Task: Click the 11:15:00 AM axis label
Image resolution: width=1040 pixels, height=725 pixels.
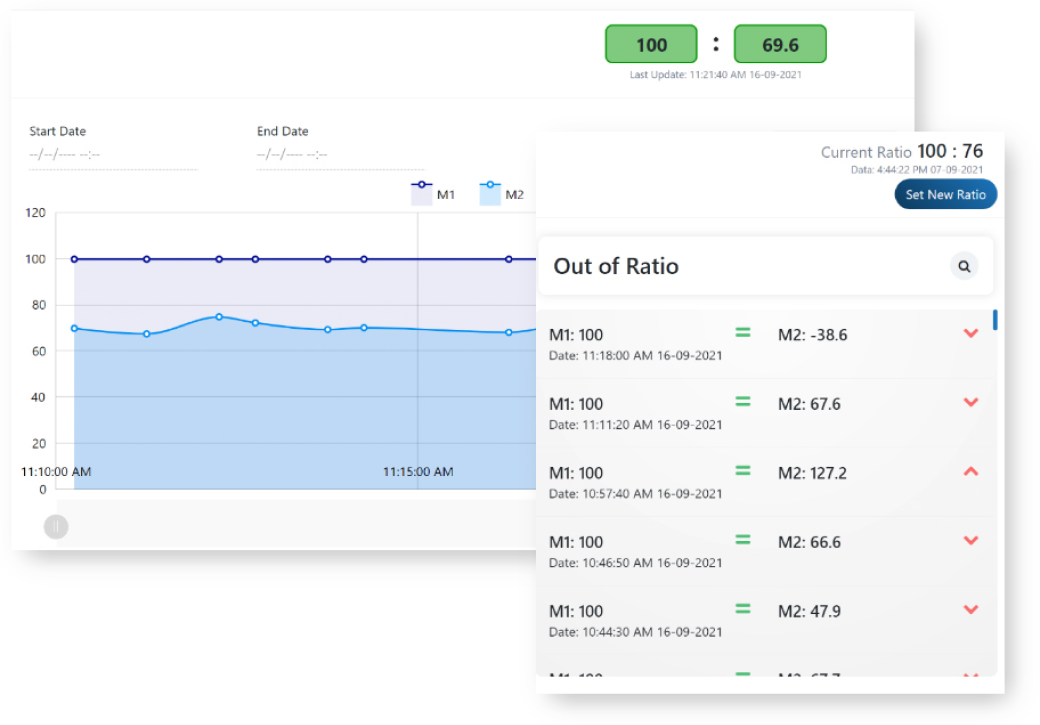Action: 419,472
